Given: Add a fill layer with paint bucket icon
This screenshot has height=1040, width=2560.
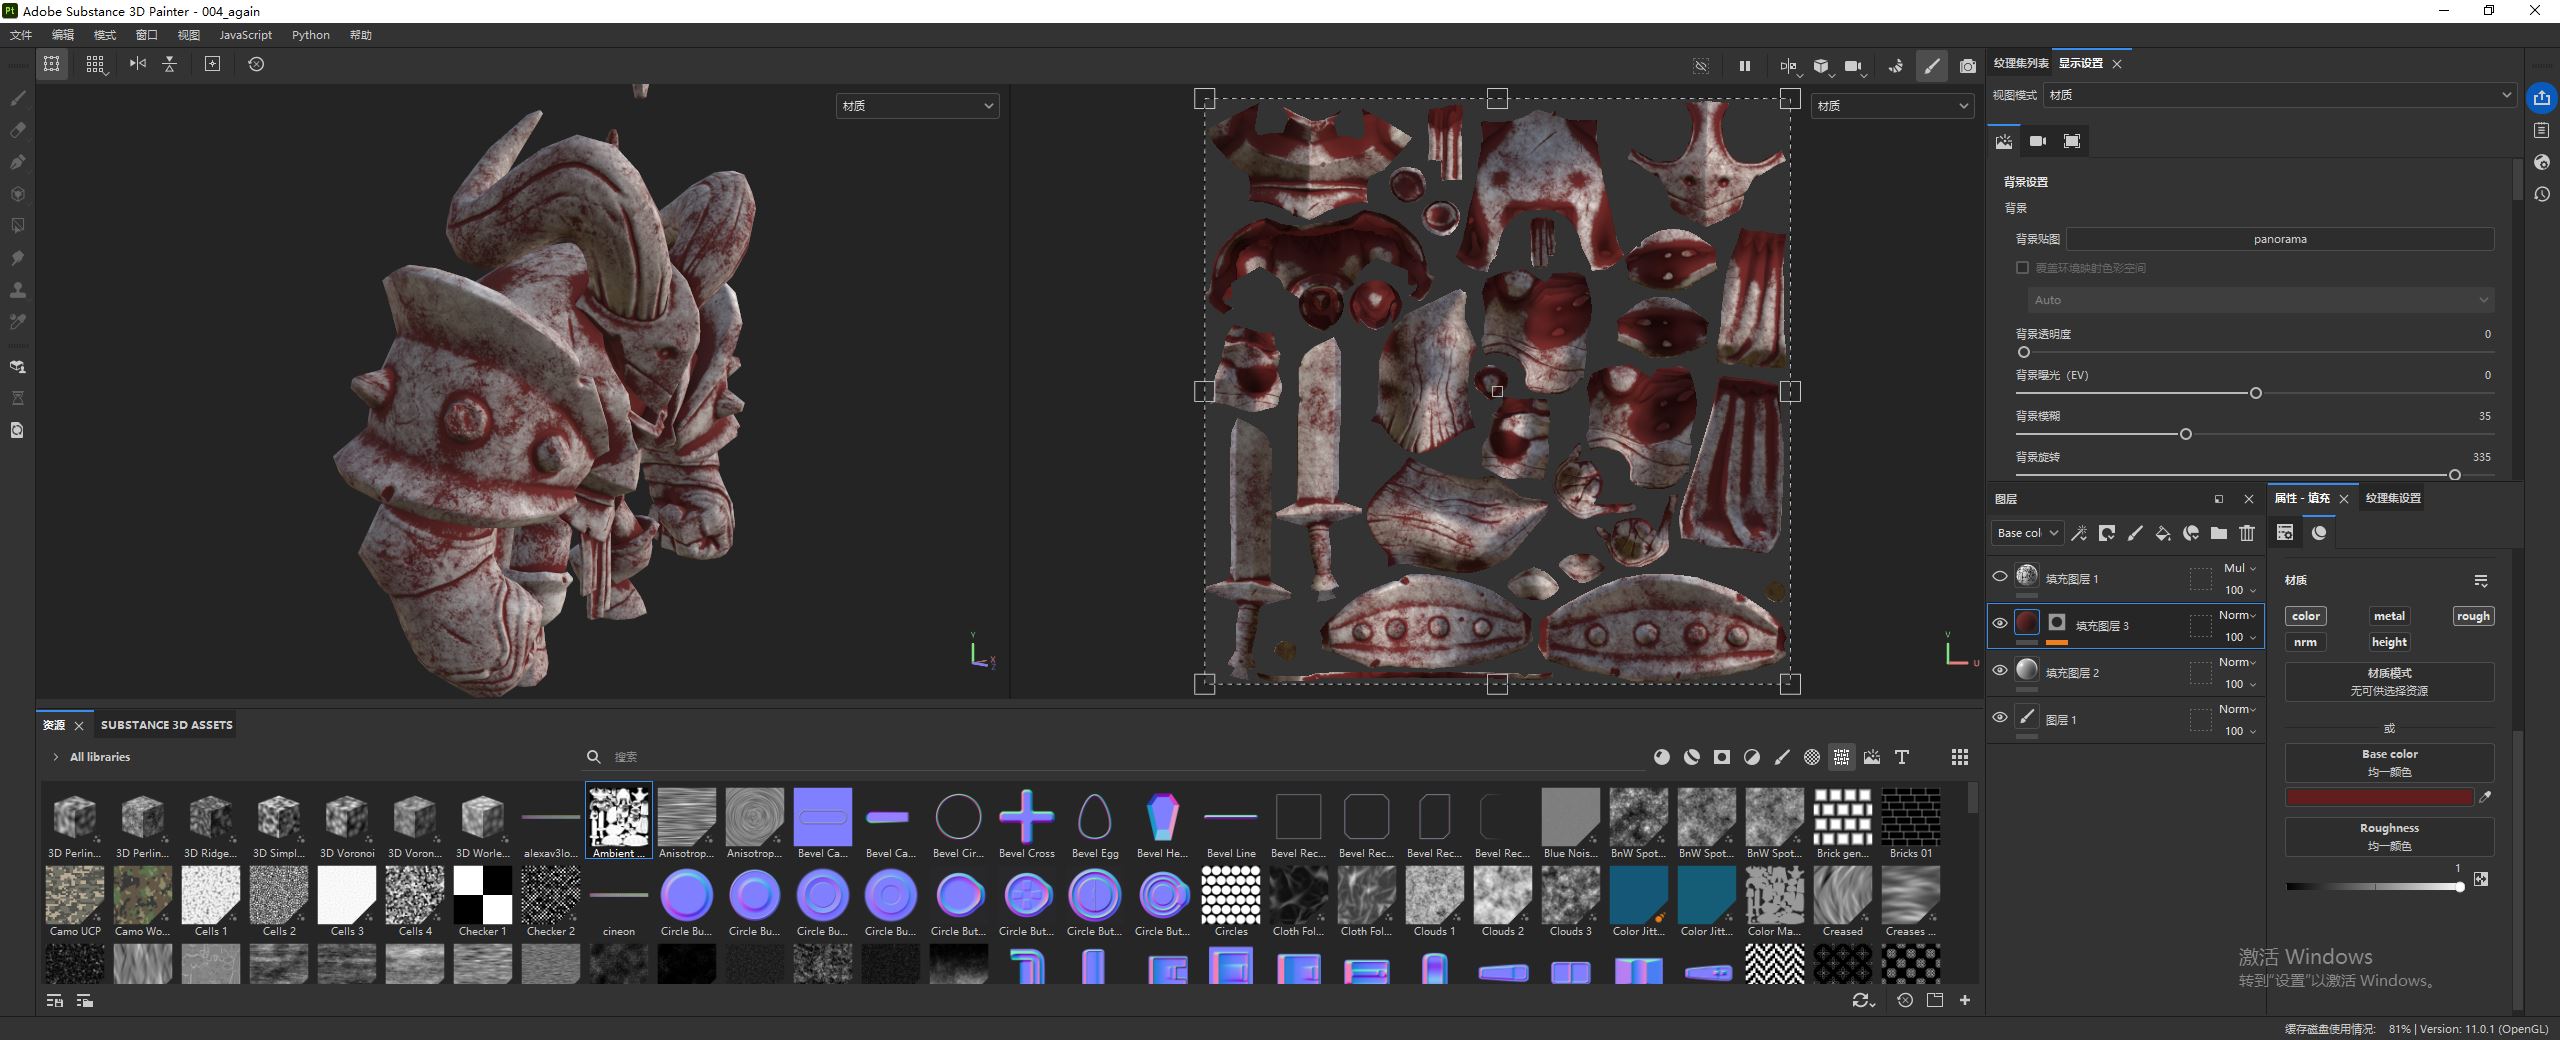Looking at the screenshot, I should click(x=2162, y=533).
